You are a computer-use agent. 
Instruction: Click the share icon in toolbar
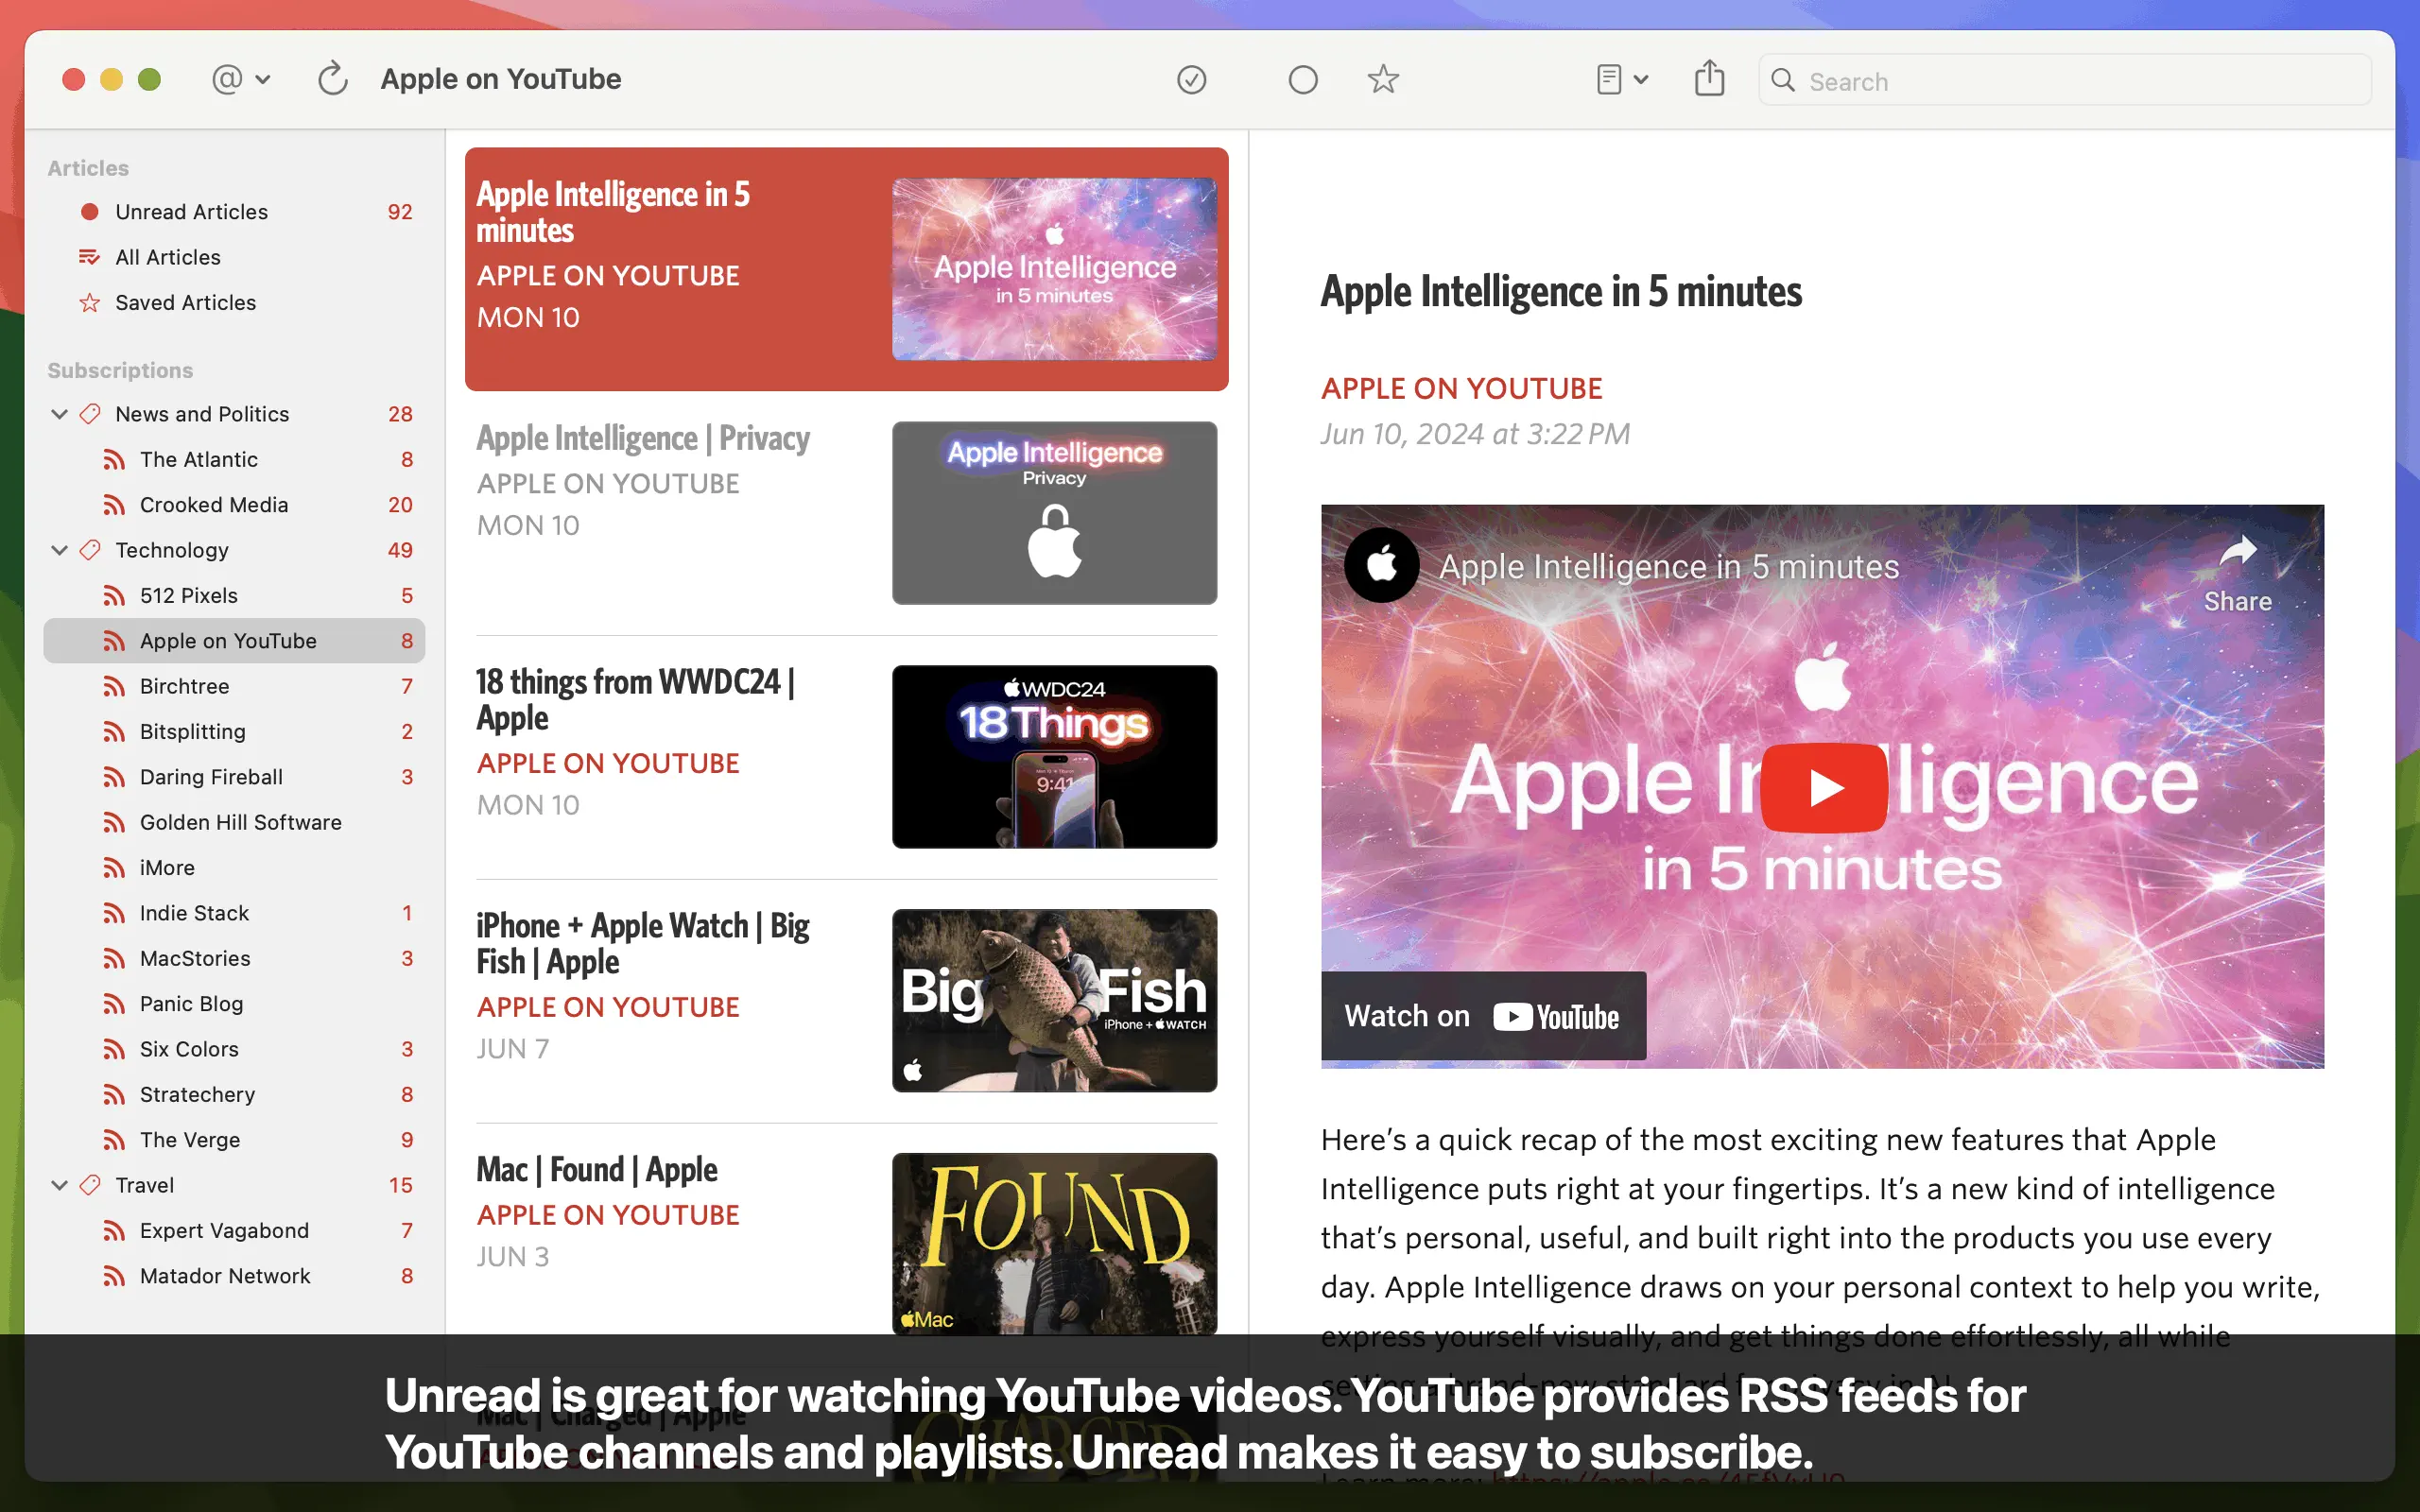(1709, 79)
